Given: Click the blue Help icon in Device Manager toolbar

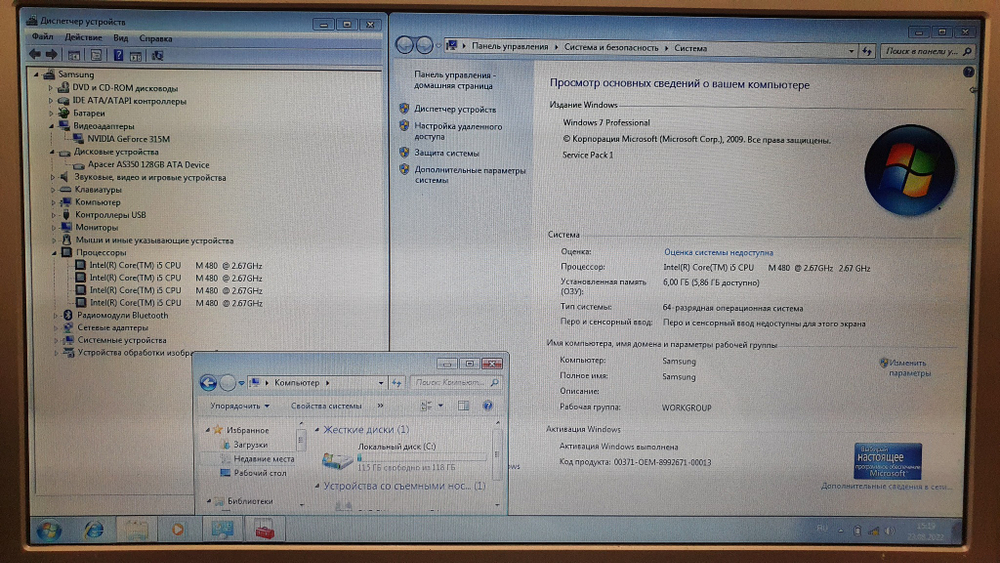Looking at the screenshot, I should pyautogui.click(x=118, y=55).
